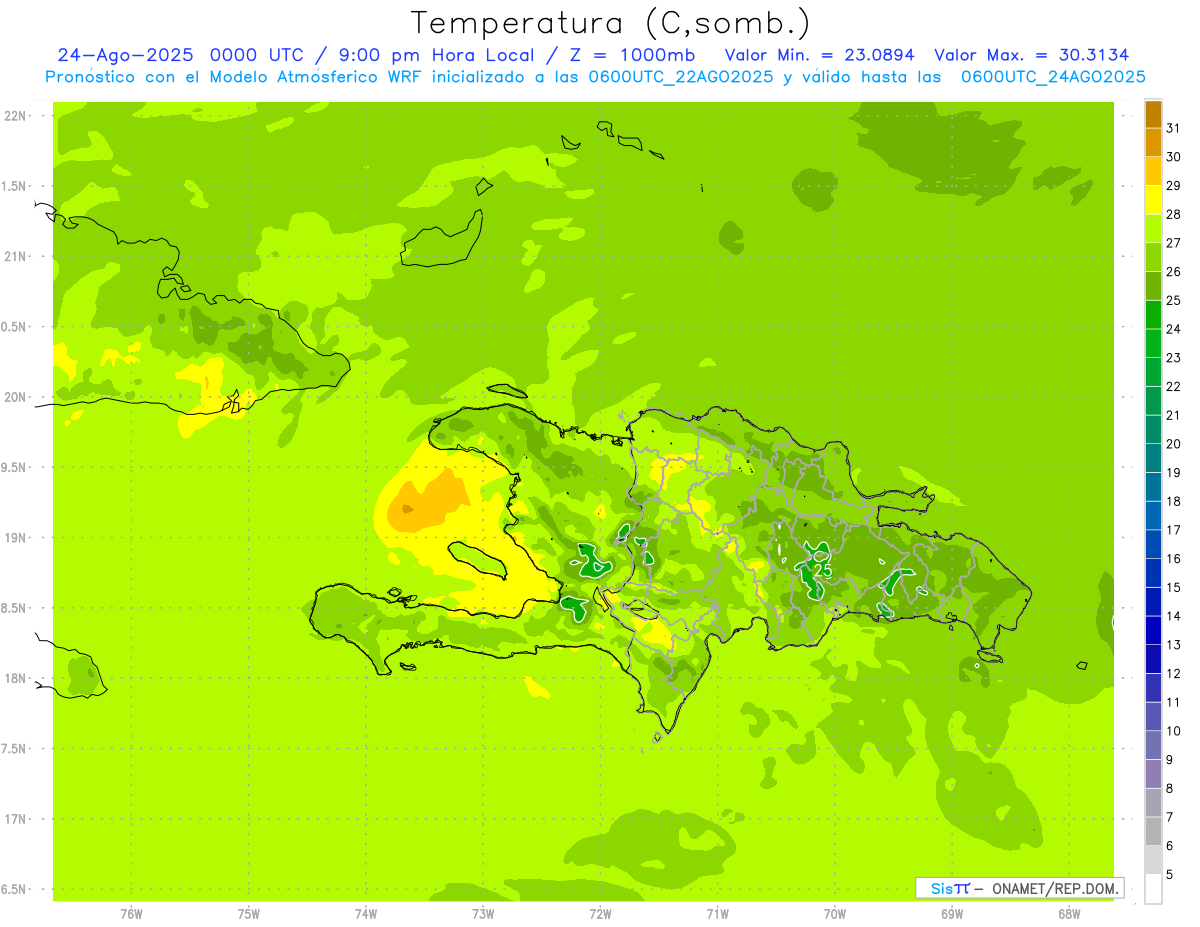Click the "22N" latitude axis label
The height and width of the screenshot is (927, 1200).
(15, 116)
